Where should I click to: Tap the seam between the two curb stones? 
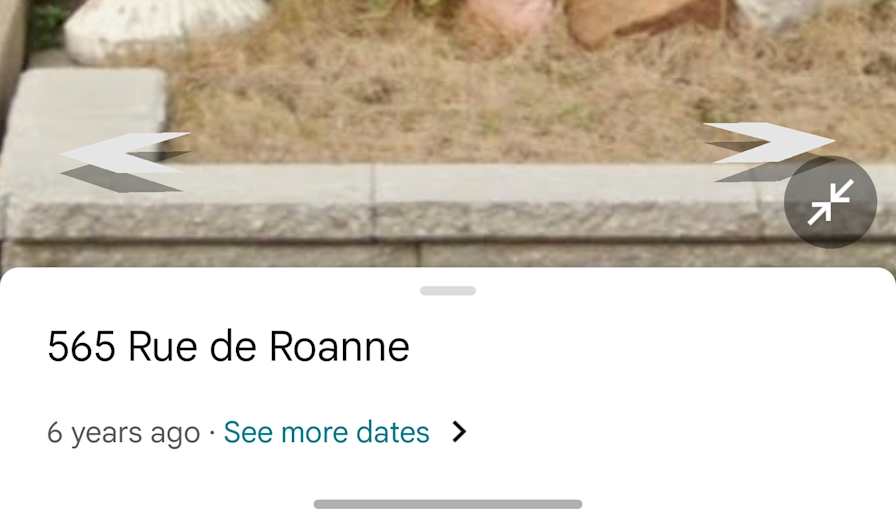click(x=373, y=200)
